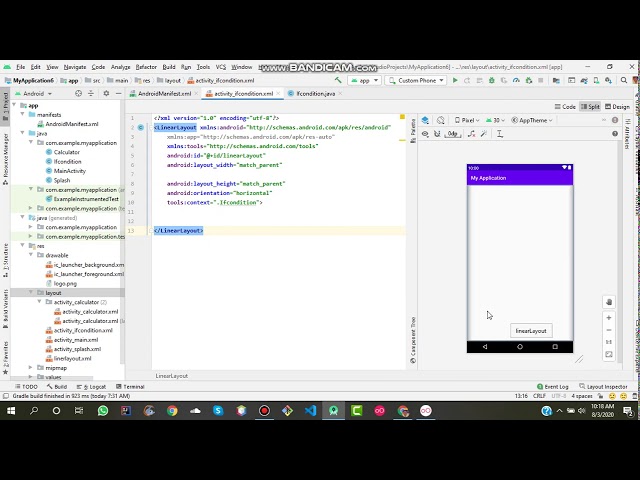The width and height of the screenshot is (640, 480).
Task: Run the app with green play icon
Action: tap(455, 80)
